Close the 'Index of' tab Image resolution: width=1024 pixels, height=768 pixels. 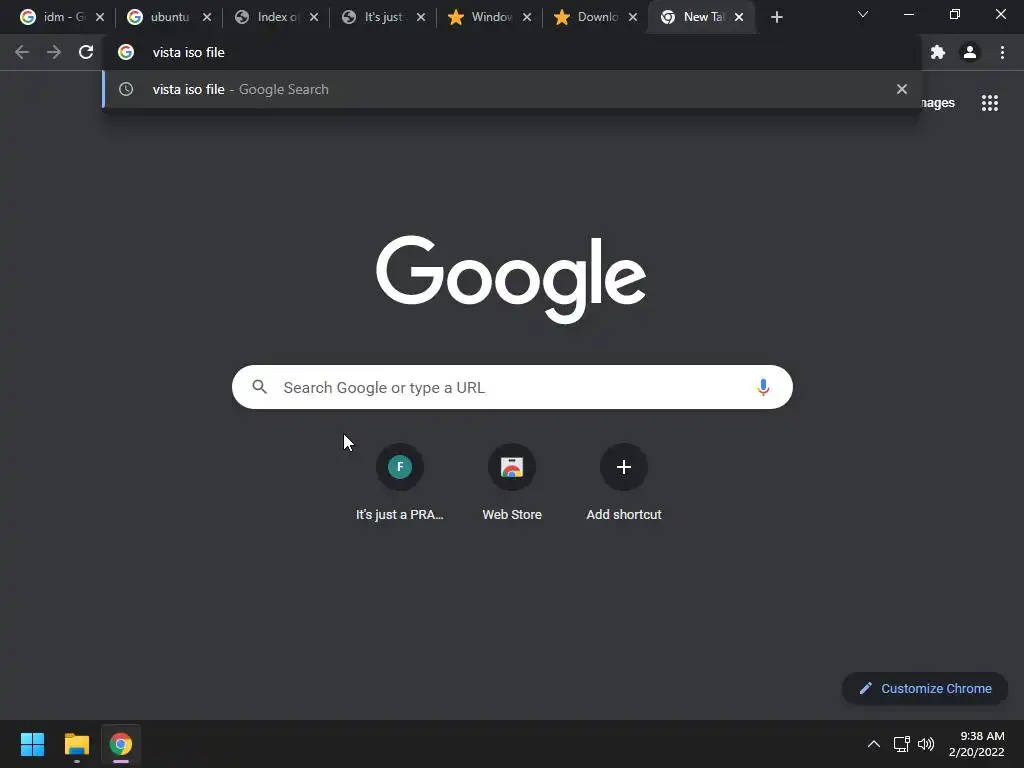point(314,17)
